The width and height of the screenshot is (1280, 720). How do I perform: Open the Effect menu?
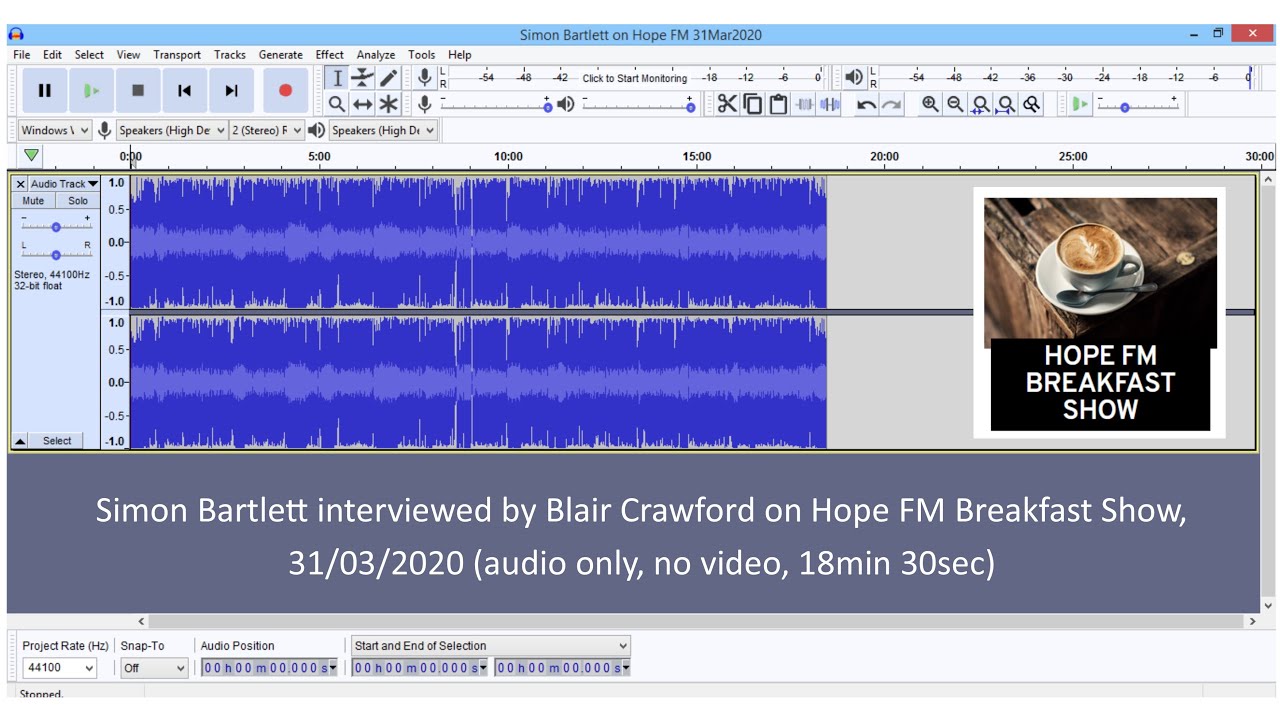(330, 55)
